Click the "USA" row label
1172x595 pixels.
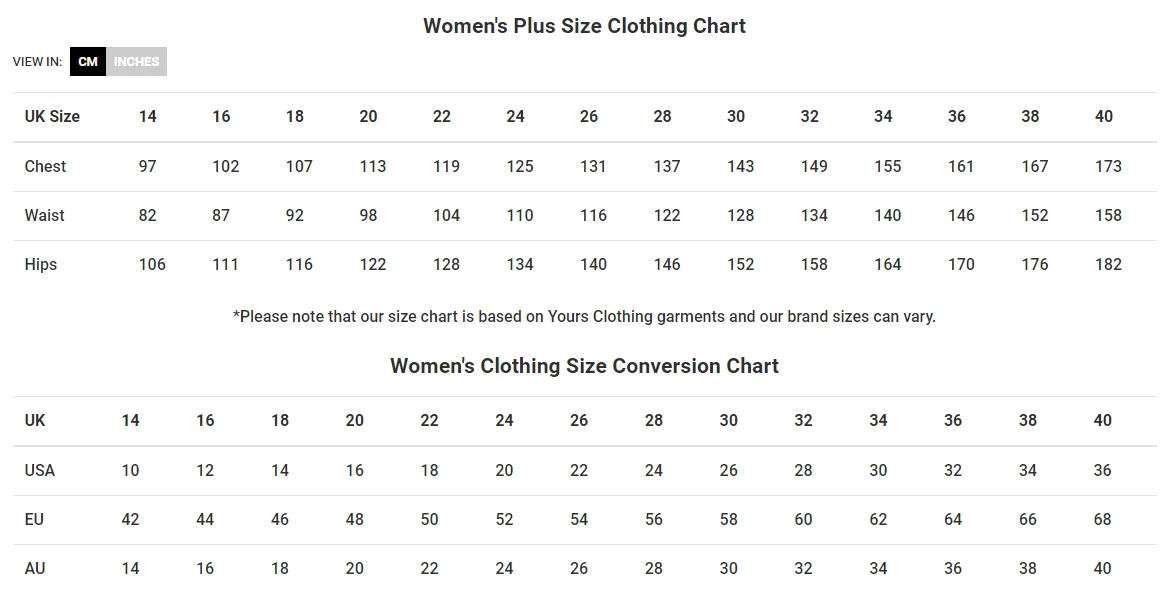click(40, 470)
